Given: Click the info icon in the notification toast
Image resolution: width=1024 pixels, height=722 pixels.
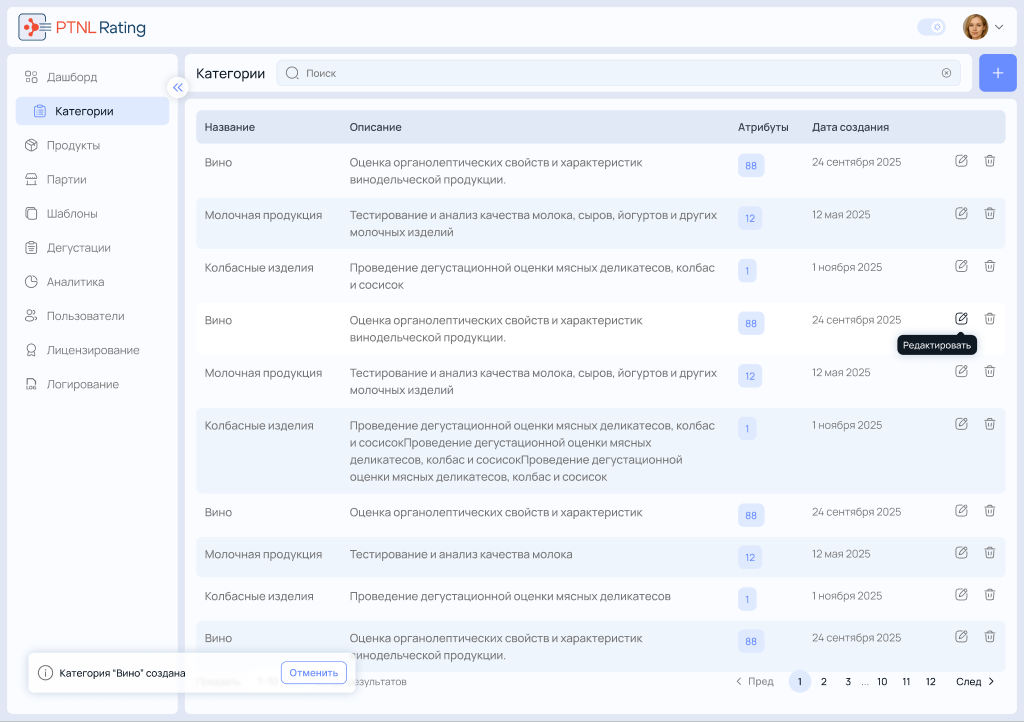Looking at the screenshot, I should 45,672.
